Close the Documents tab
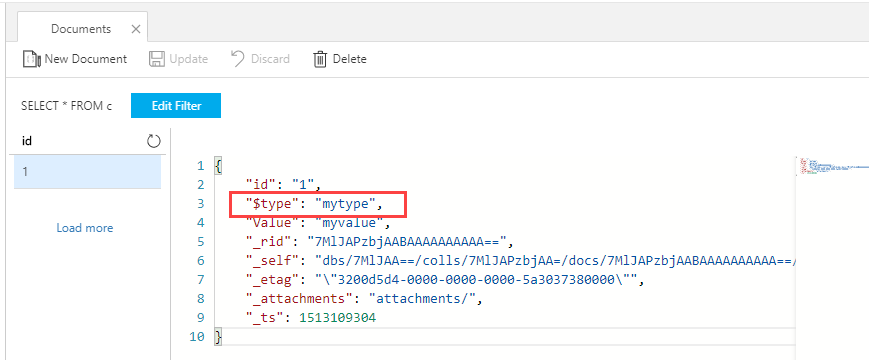869x360 pixels. click(x=136, y=29)
